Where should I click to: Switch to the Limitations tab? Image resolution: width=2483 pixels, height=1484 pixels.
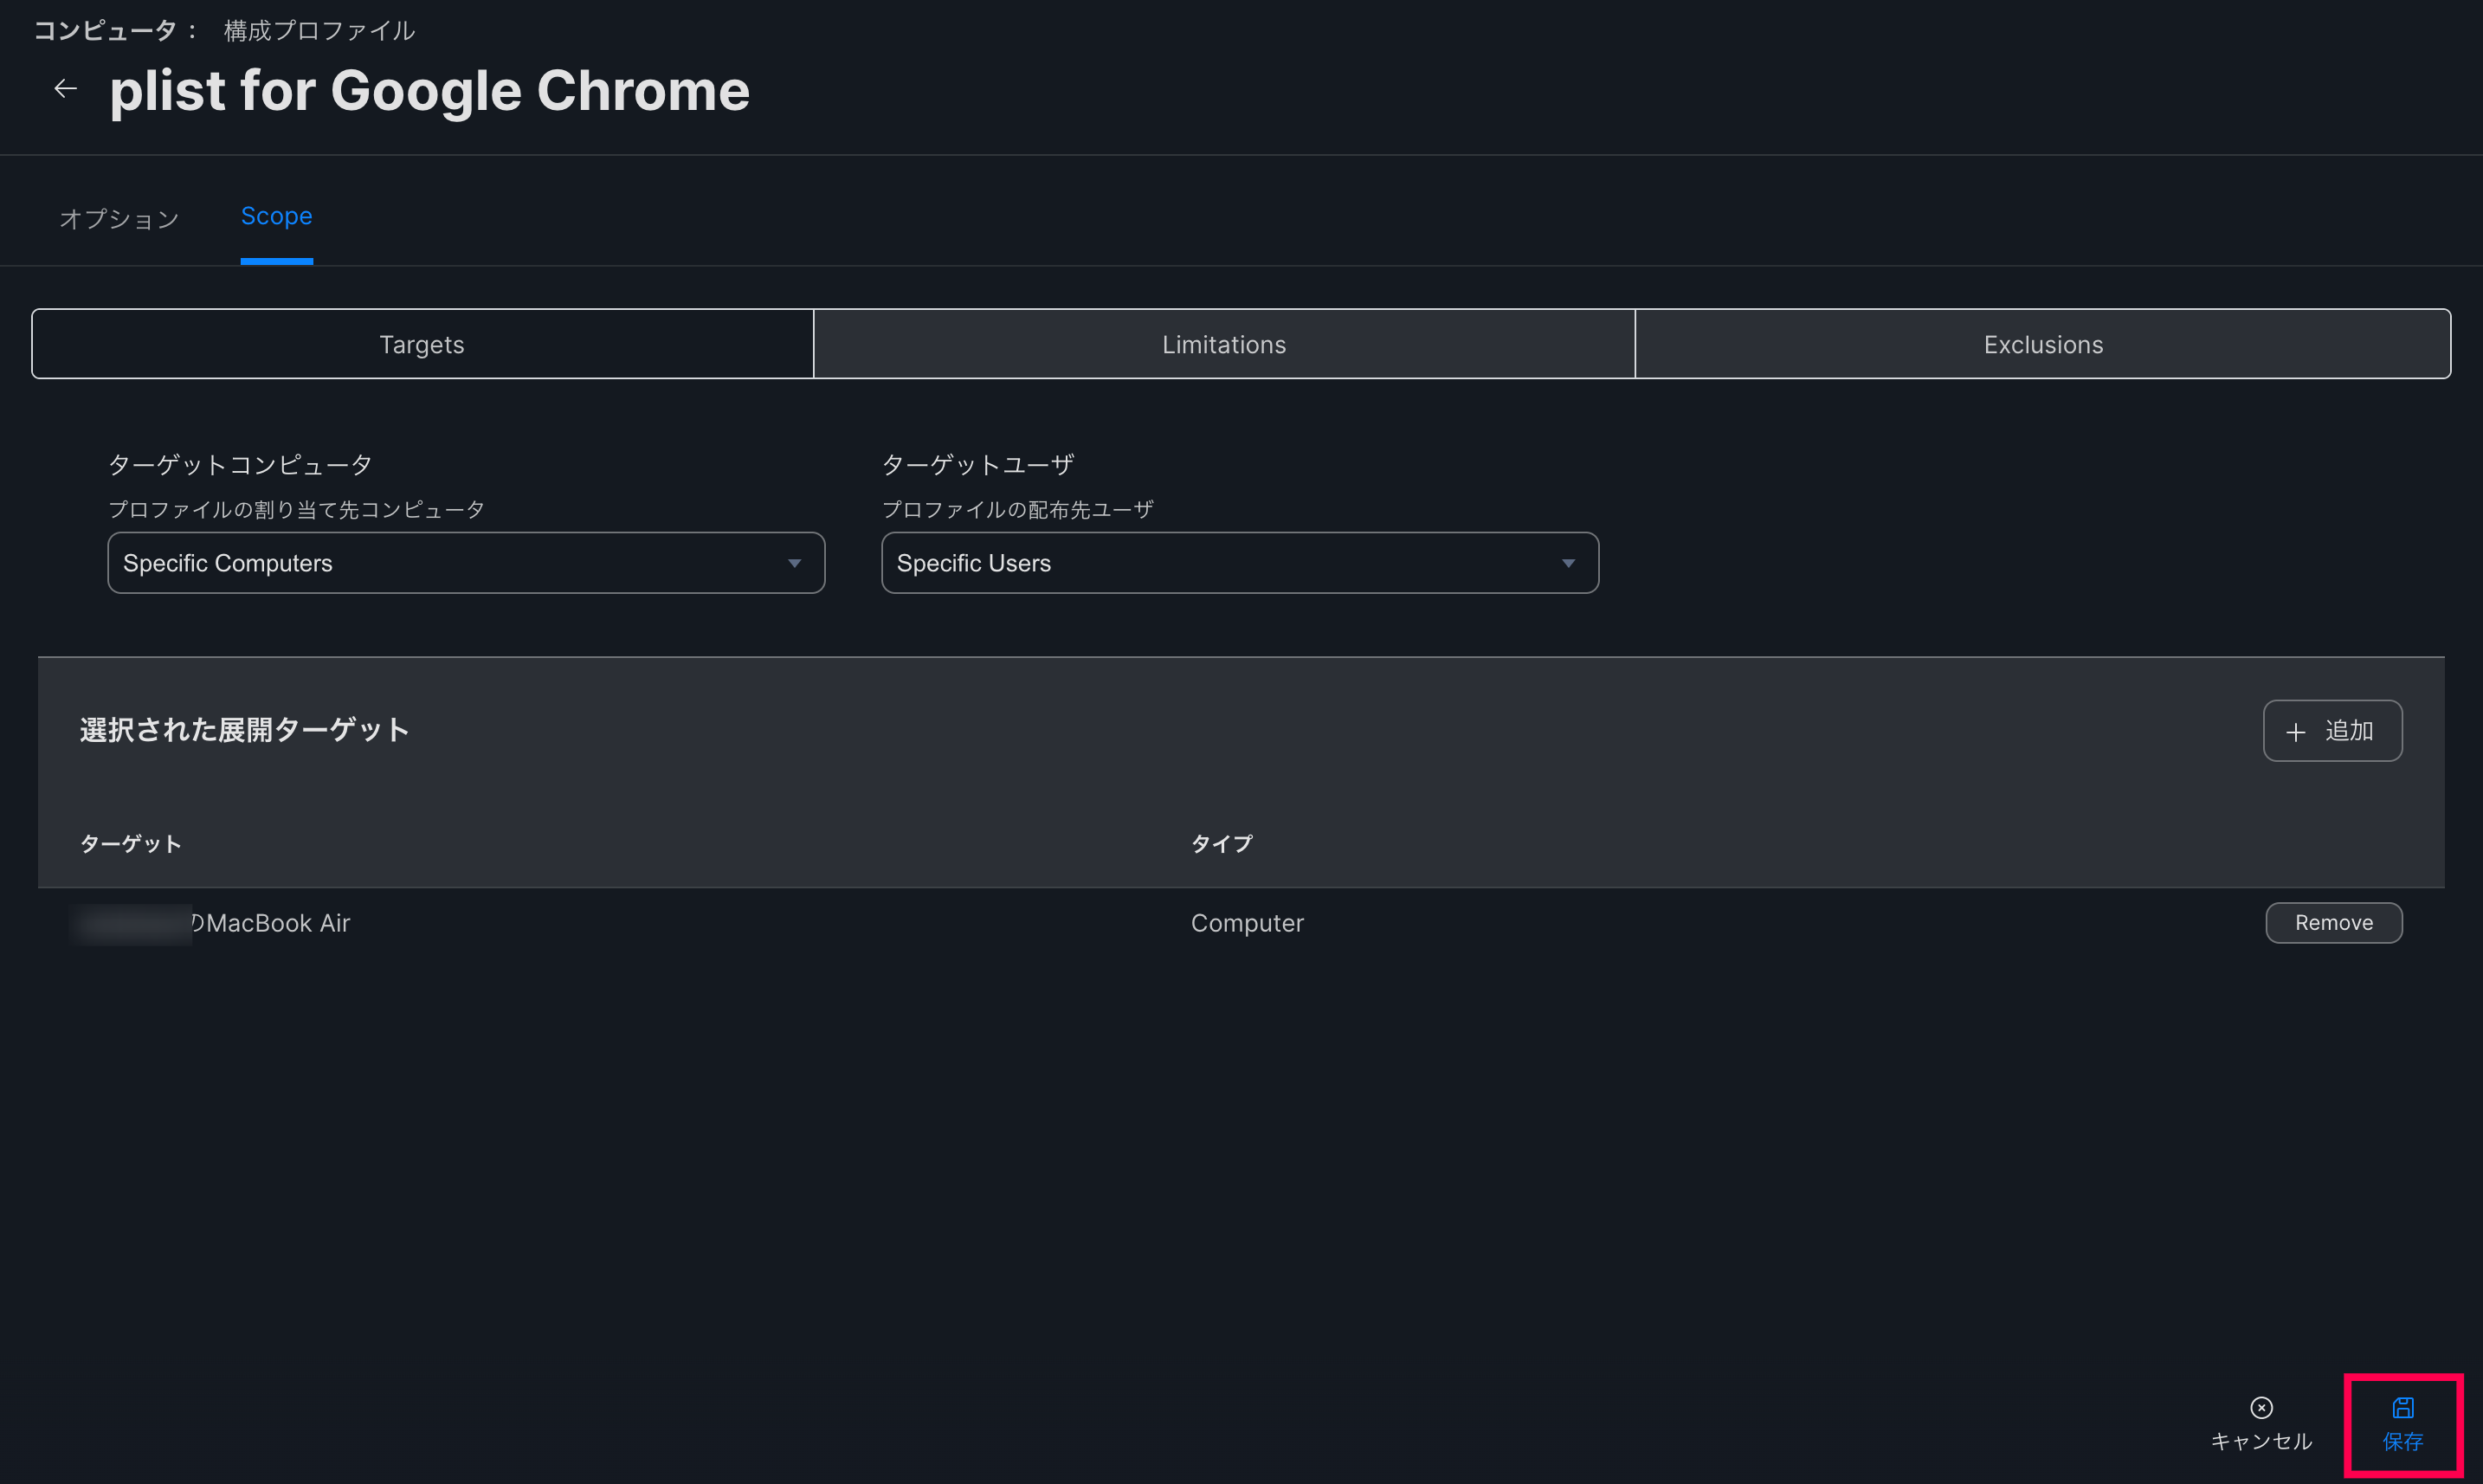pyautogui.click(x=1223, y=344)
